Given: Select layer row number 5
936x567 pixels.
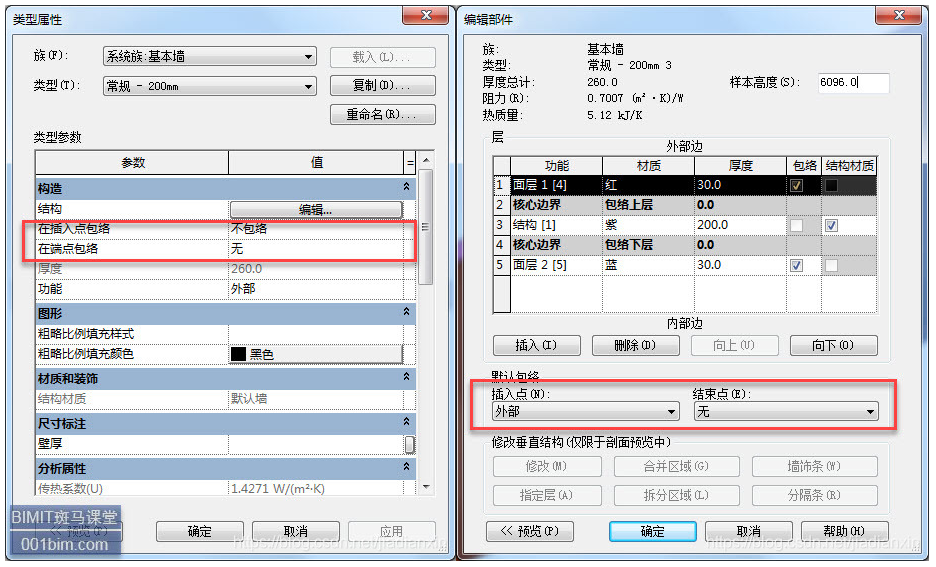Looking at the screenshot, I should [x=501, y=265].
